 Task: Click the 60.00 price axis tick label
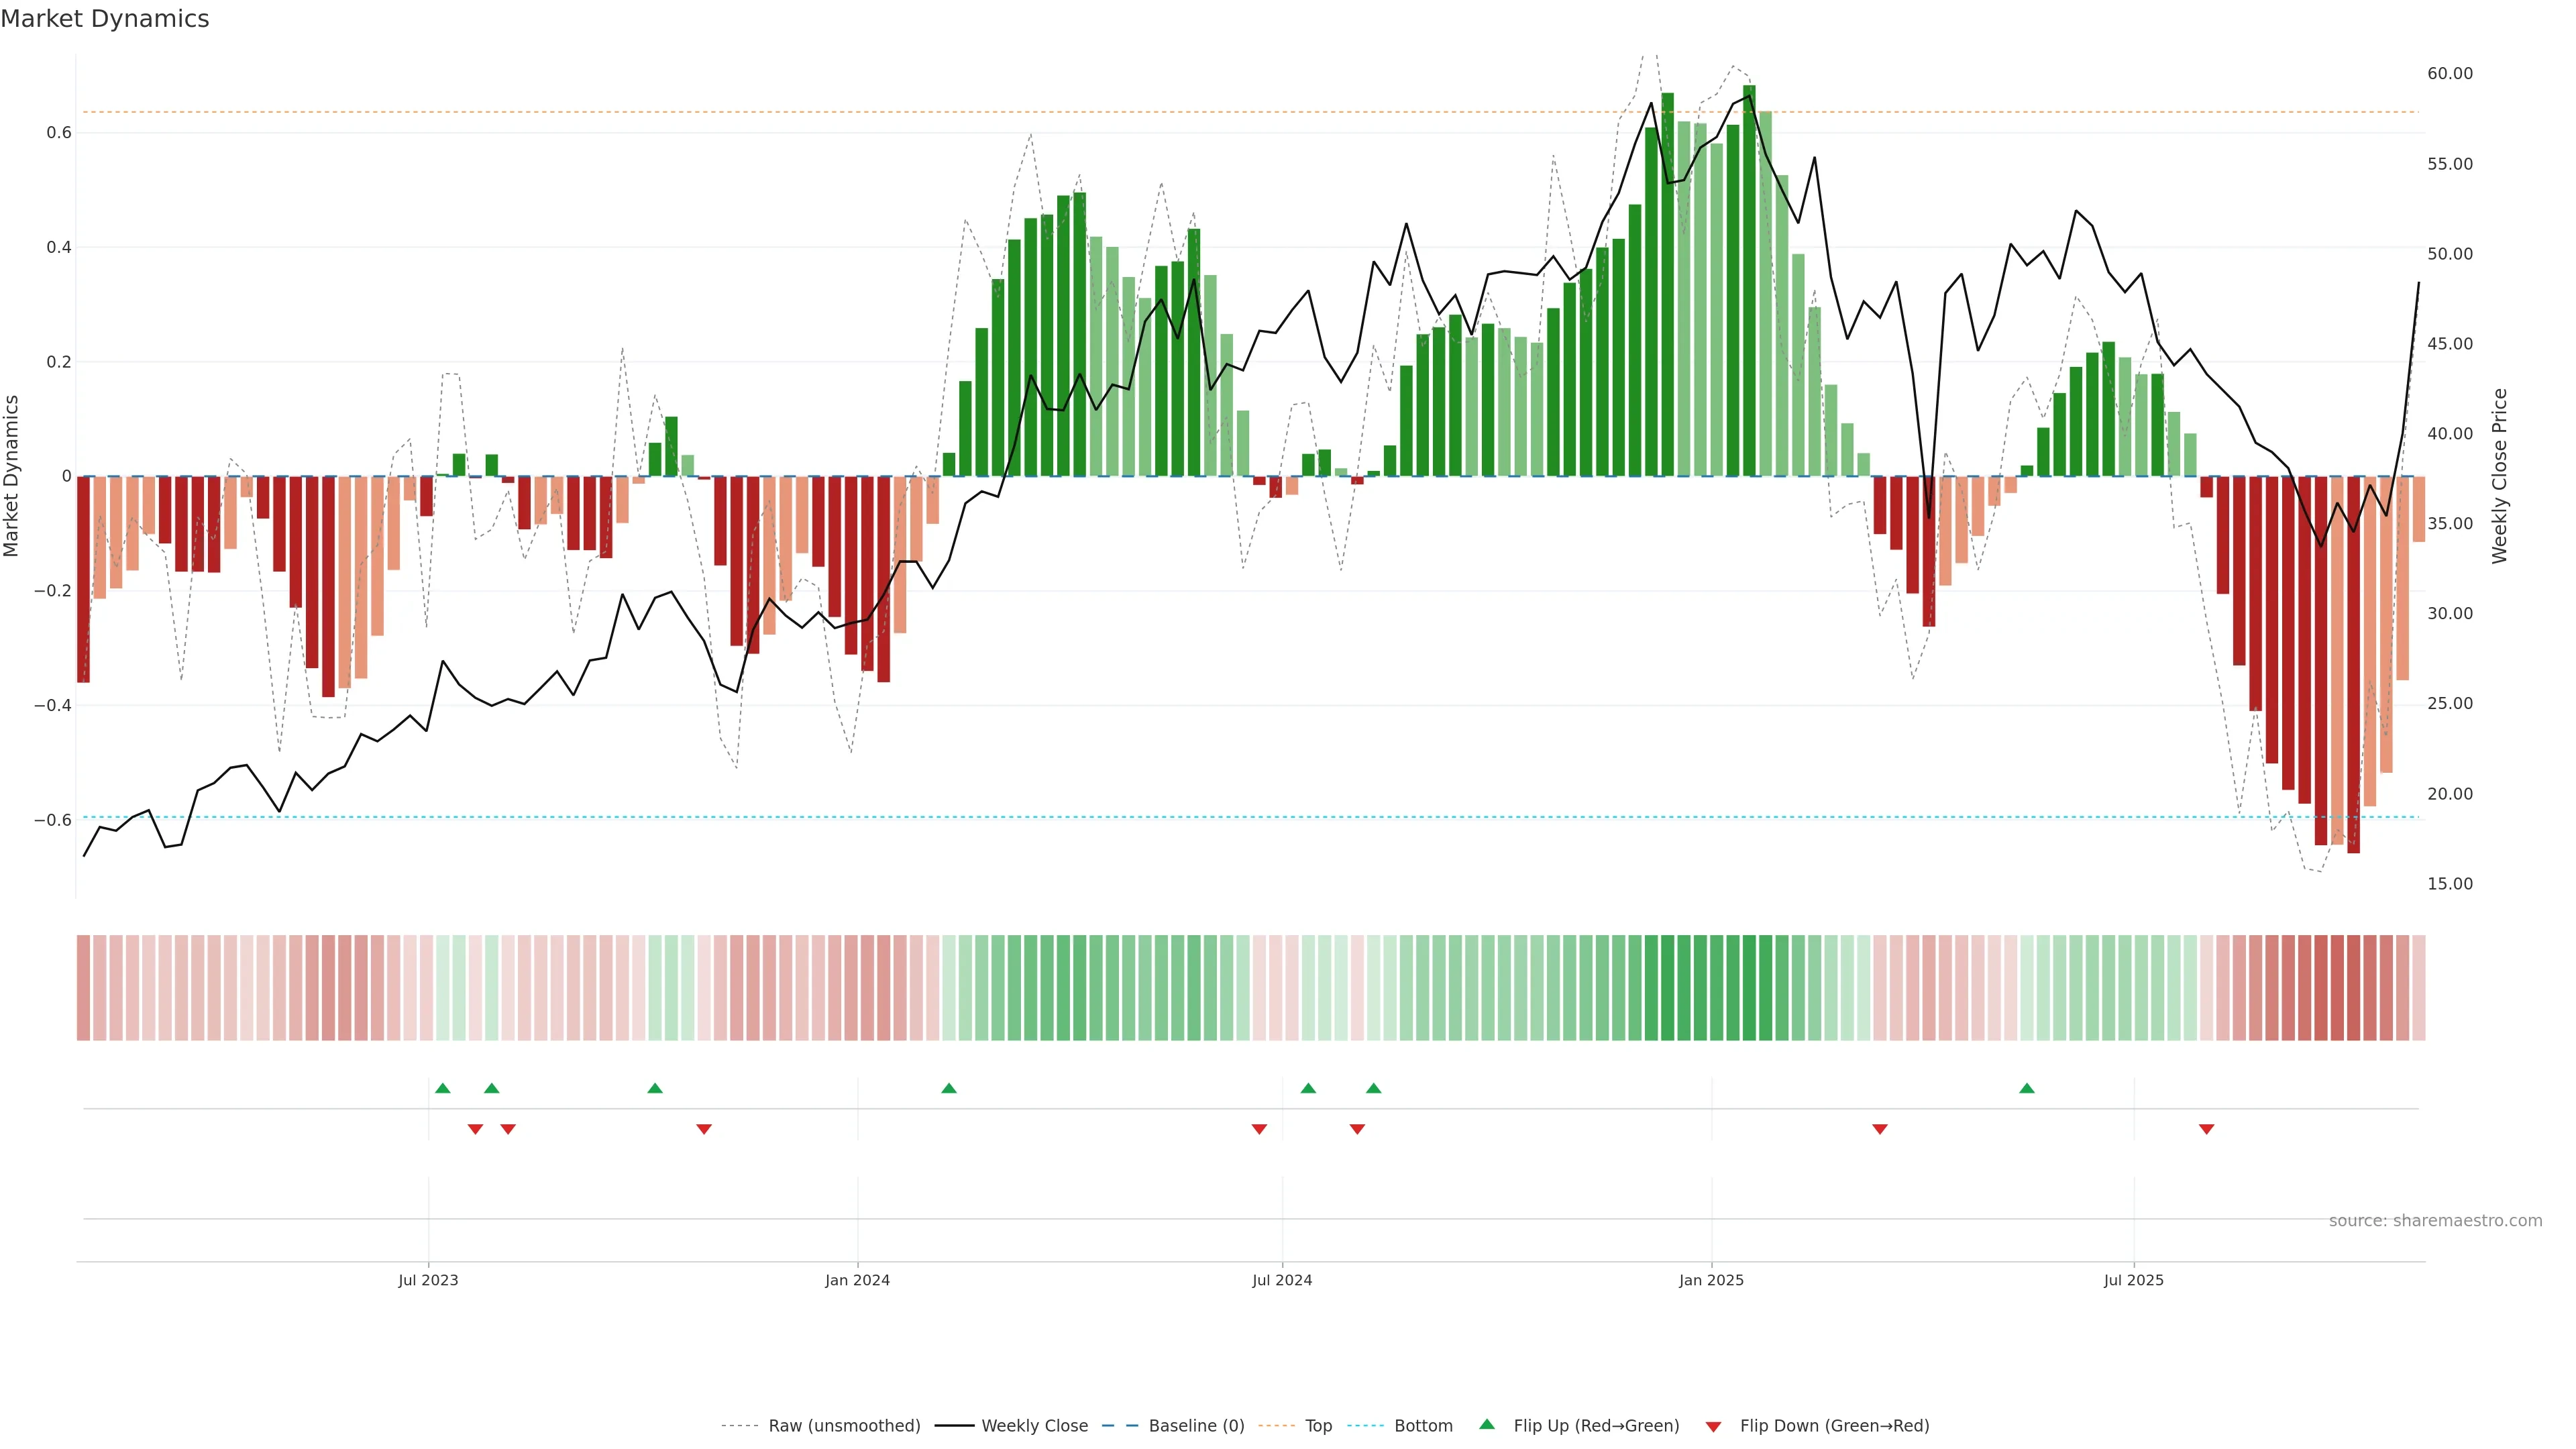point(2449,74)
